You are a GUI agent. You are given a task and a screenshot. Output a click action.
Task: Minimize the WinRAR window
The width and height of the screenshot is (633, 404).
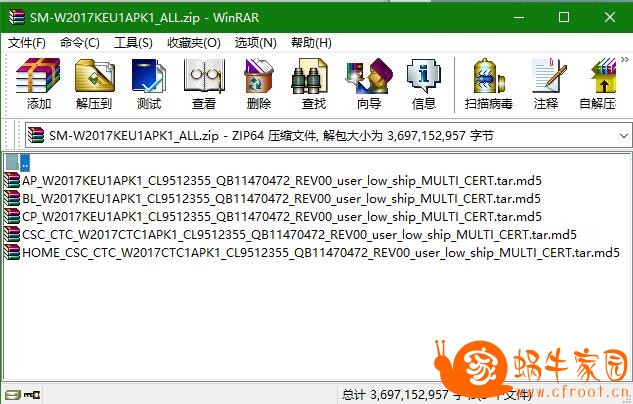(519, 17)
